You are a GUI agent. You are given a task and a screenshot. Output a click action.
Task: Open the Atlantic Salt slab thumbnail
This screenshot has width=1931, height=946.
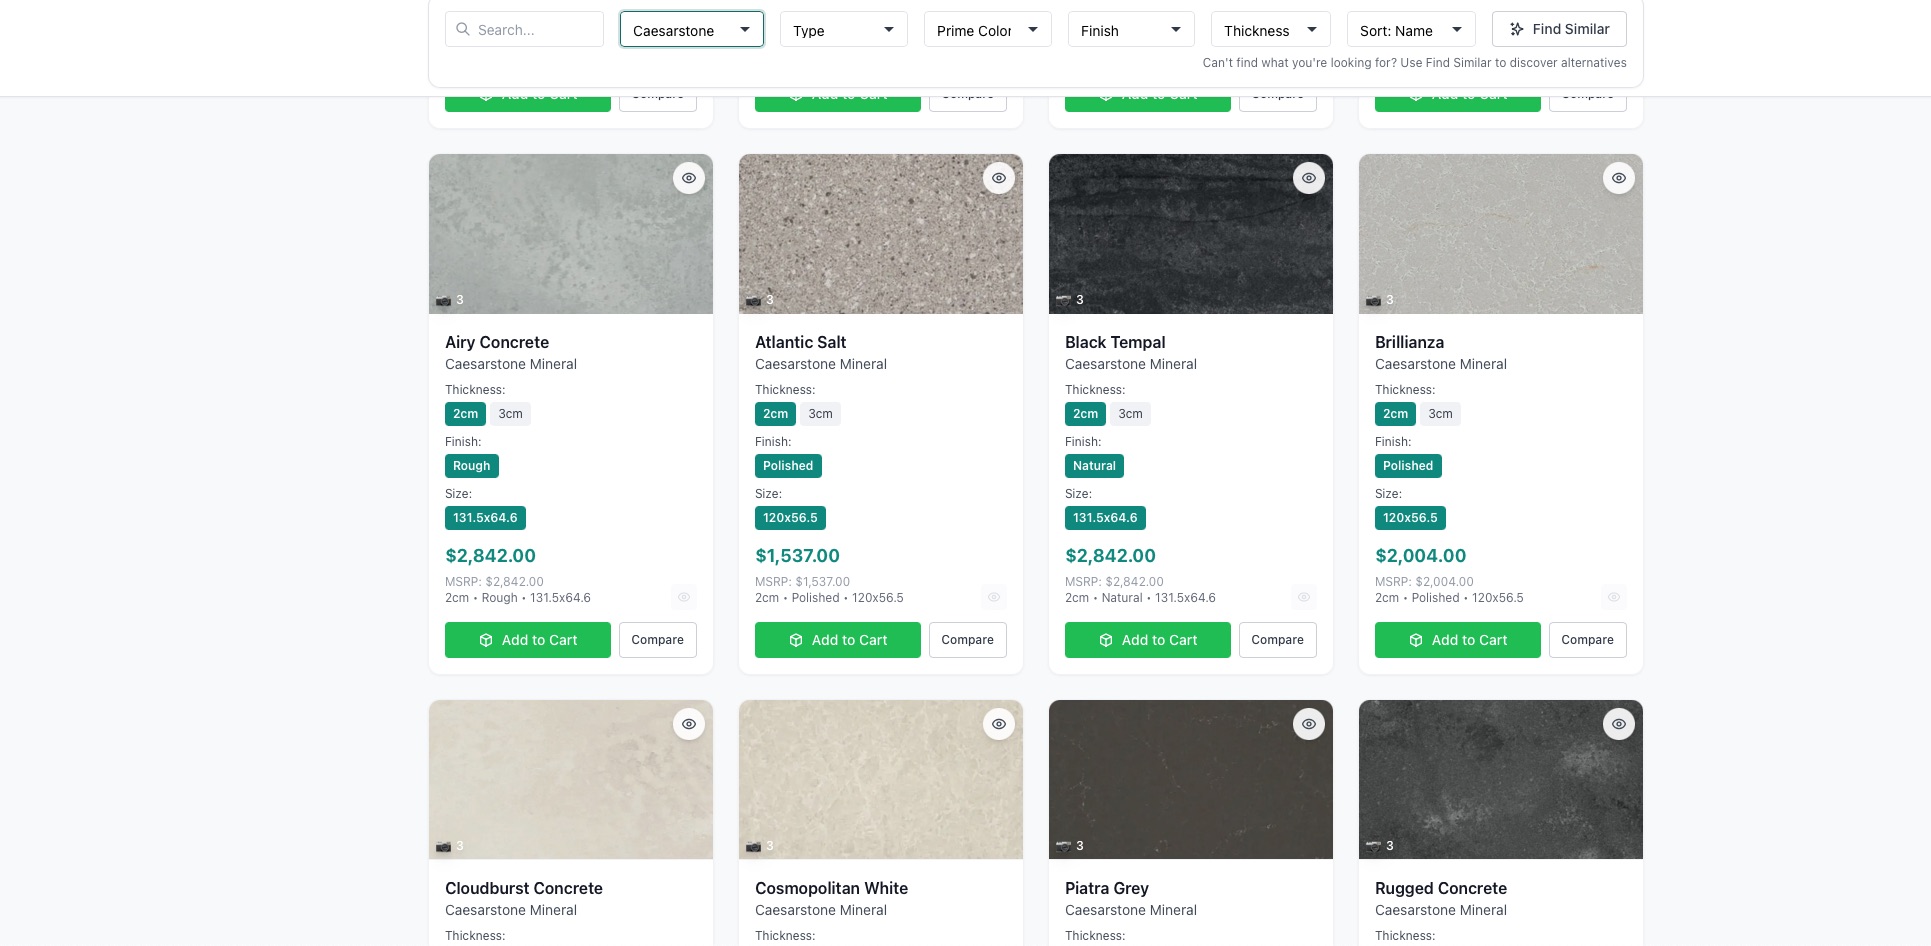point(881,234)
